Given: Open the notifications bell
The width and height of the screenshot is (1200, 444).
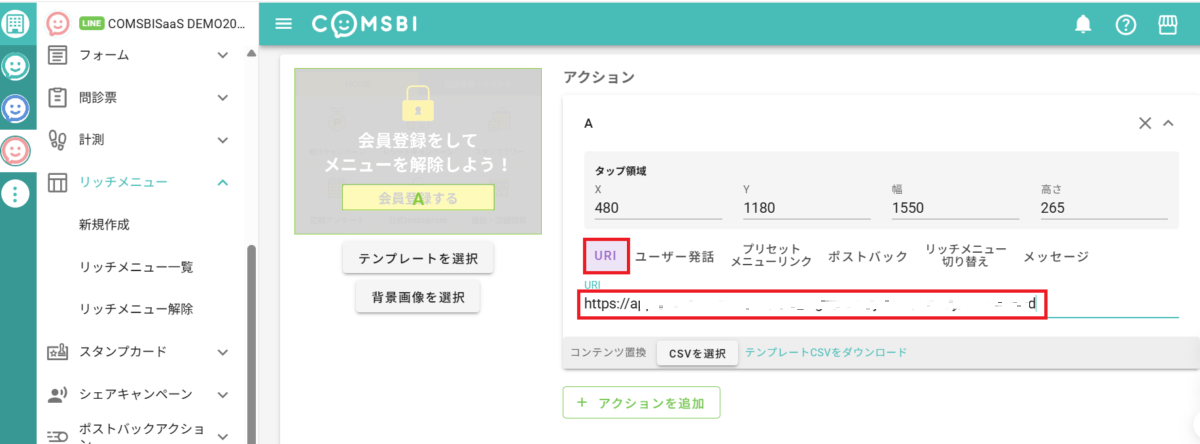Looking at the screenshot, I should [x=1083, y=25].
